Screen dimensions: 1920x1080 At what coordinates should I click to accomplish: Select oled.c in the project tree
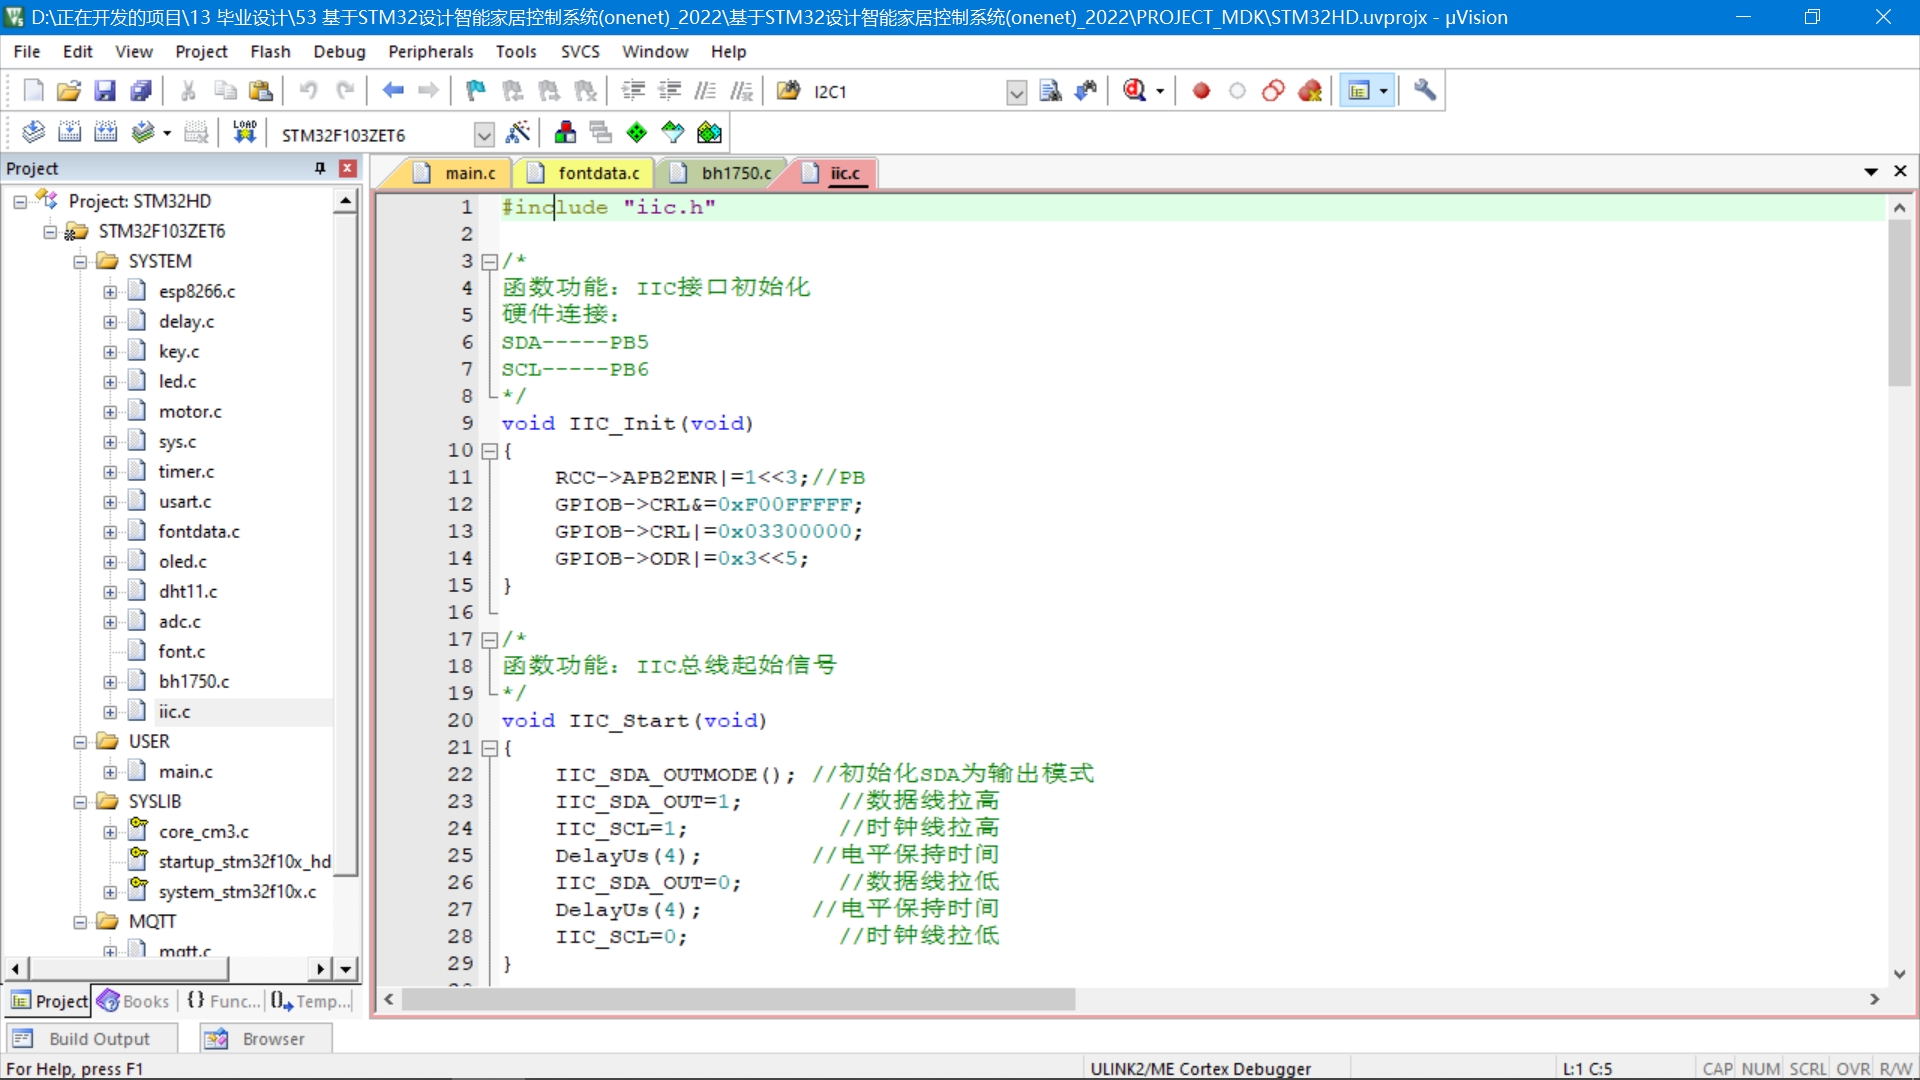(182, 562)
